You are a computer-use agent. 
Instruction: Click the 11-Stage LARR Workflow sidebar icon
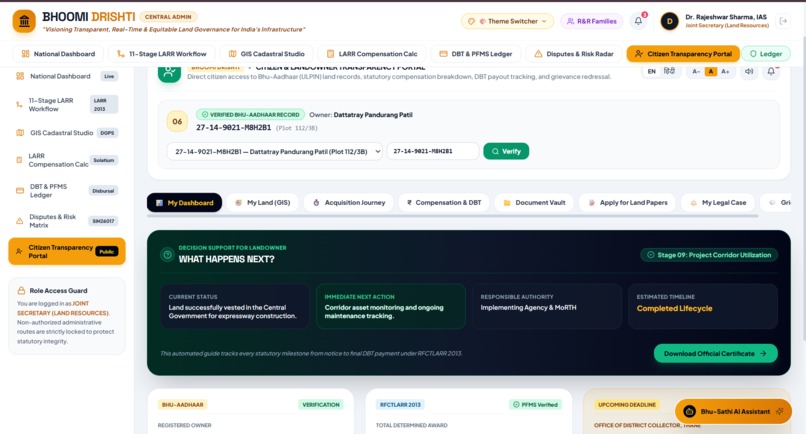click(19, 105)
